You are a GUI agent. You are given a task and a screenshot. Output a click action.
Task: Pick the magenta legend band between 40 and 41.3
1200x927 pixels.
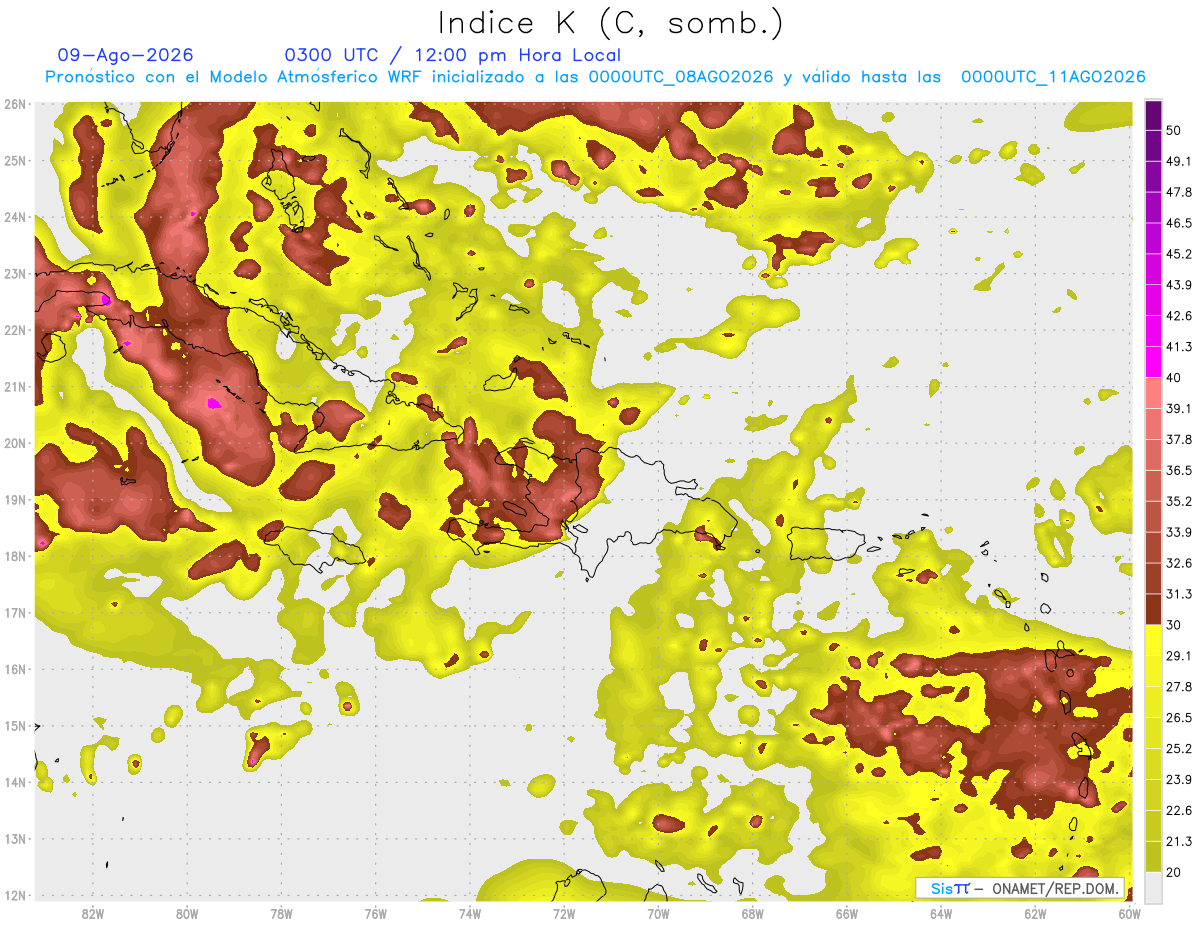[1153, 362]
